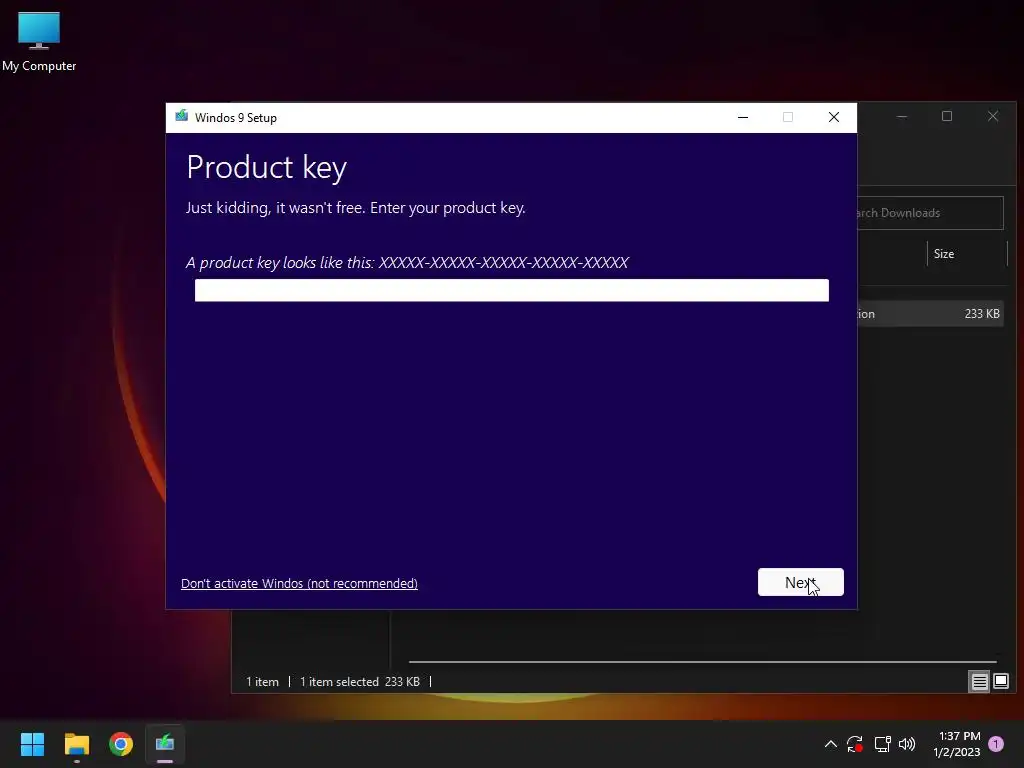
Task: Select "Don't activate Windos" link
Action: 299,583
